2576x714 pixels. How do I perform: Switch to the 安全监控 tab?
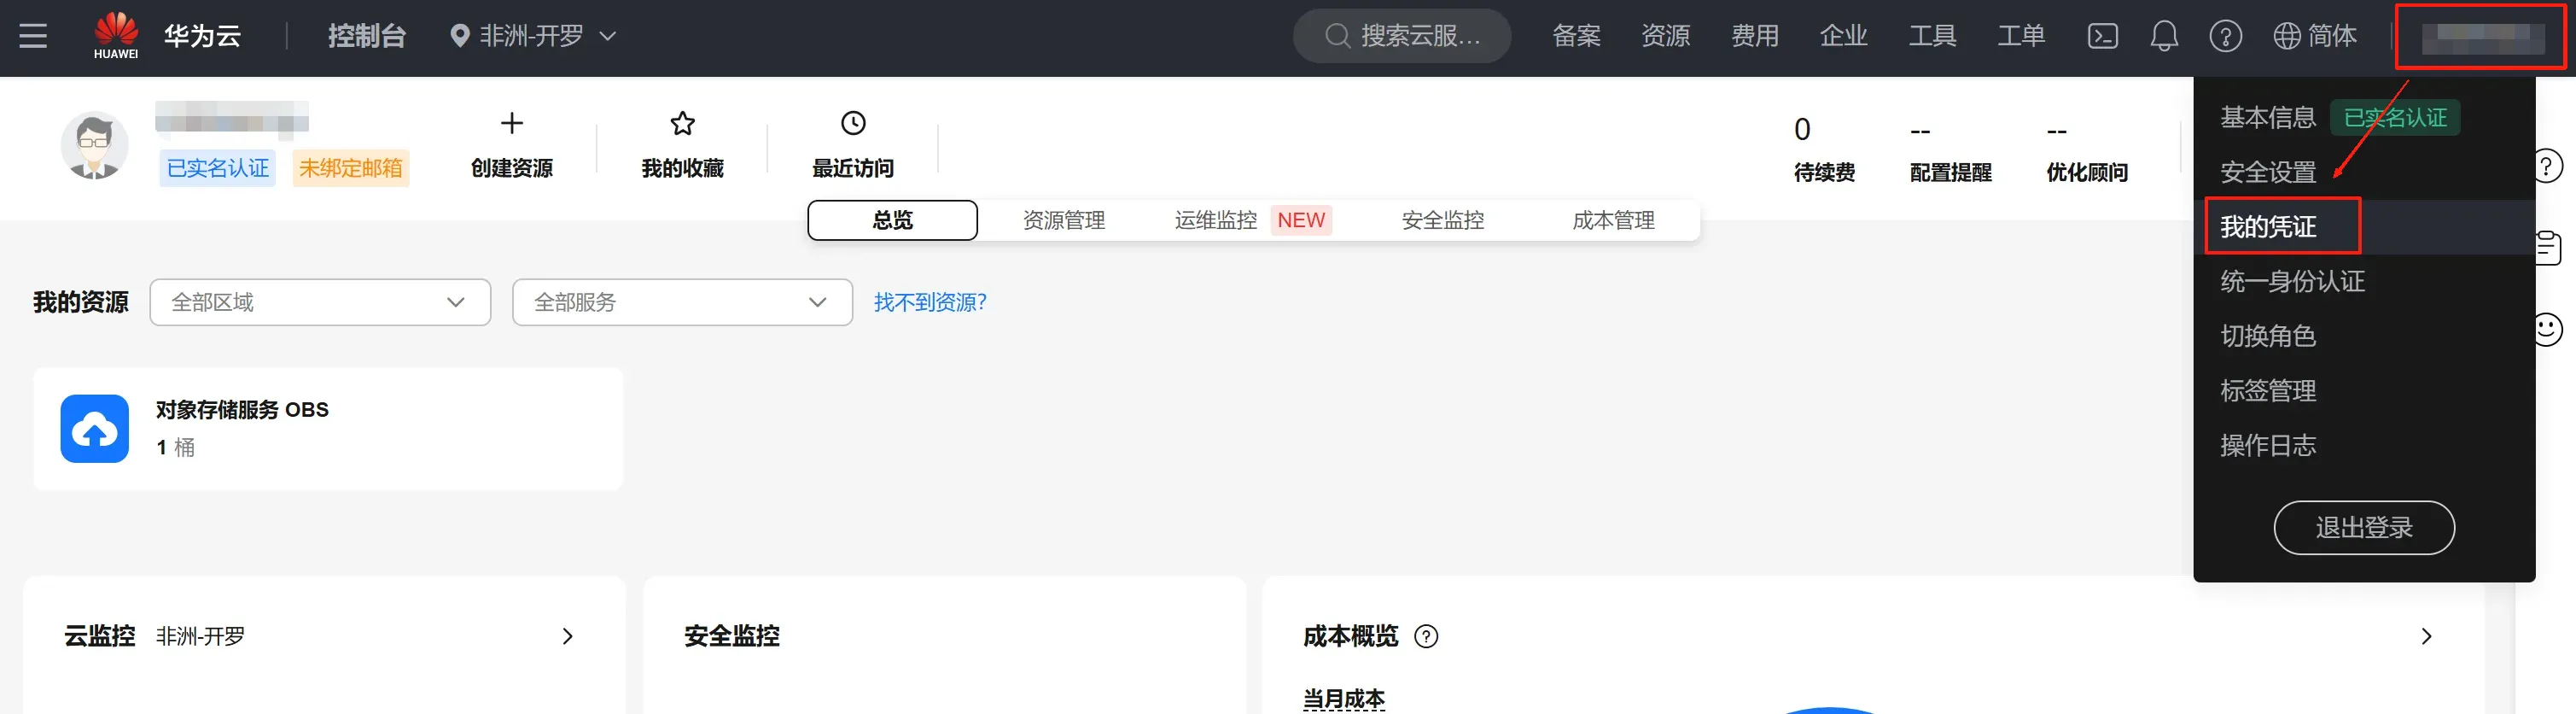[1443, 220]
